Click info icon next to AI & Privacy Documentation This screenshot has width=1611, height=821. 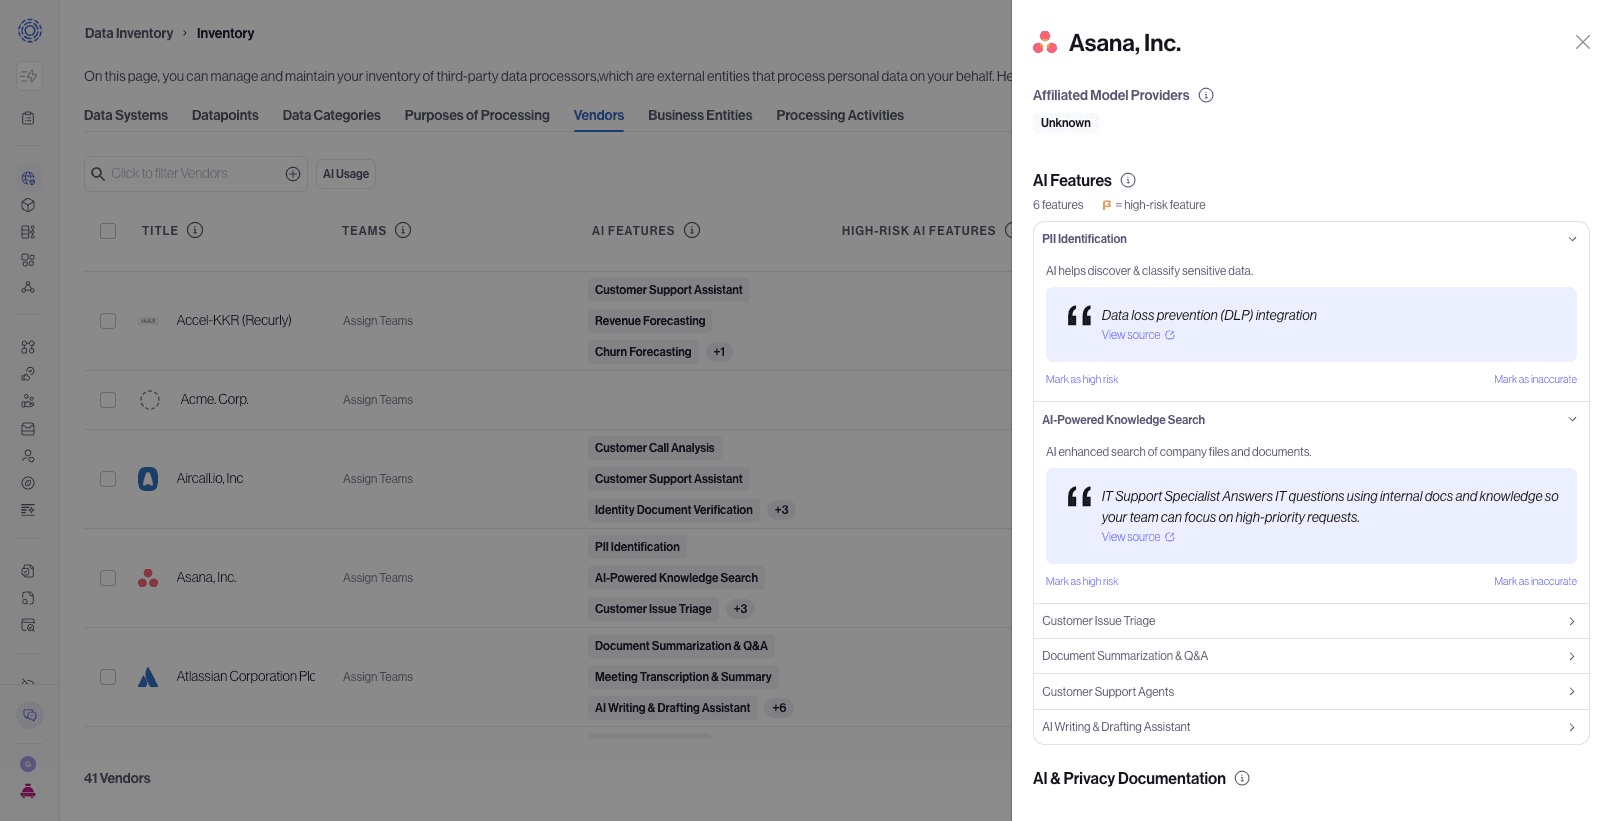pos(1242,778)
